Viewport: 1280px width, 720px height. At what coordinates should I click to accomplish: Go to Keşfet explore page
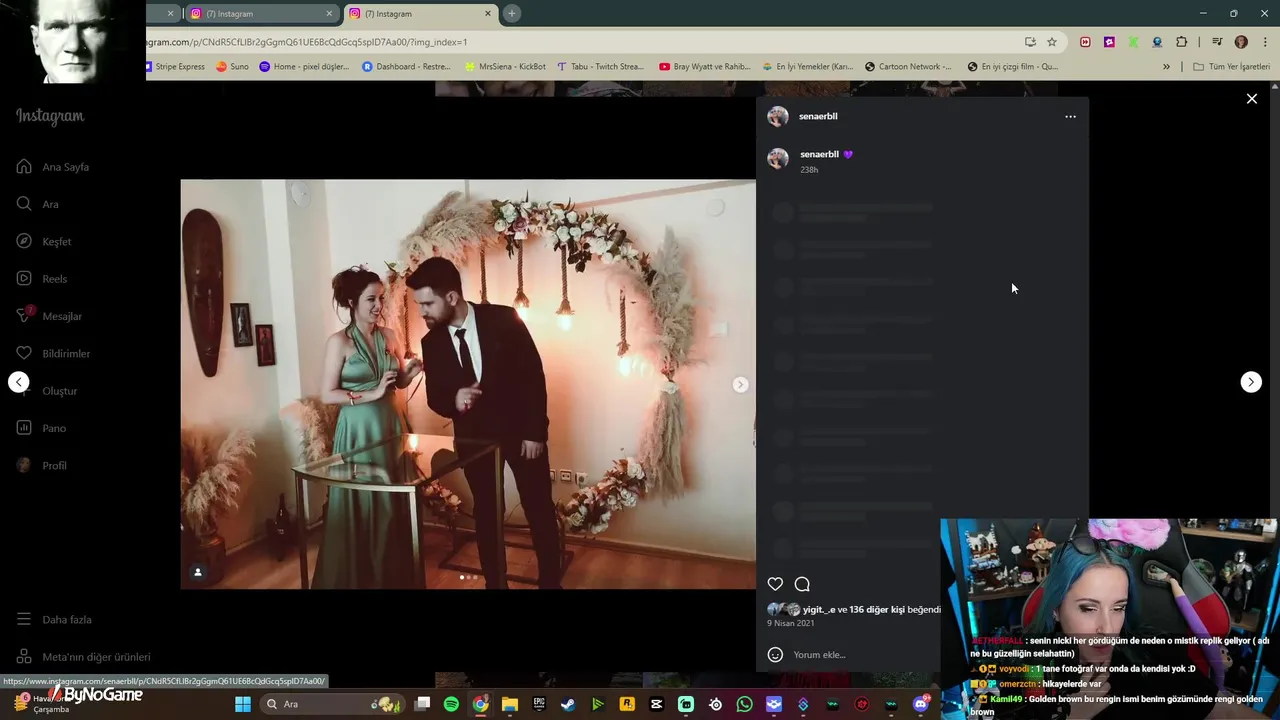[44, 241]
